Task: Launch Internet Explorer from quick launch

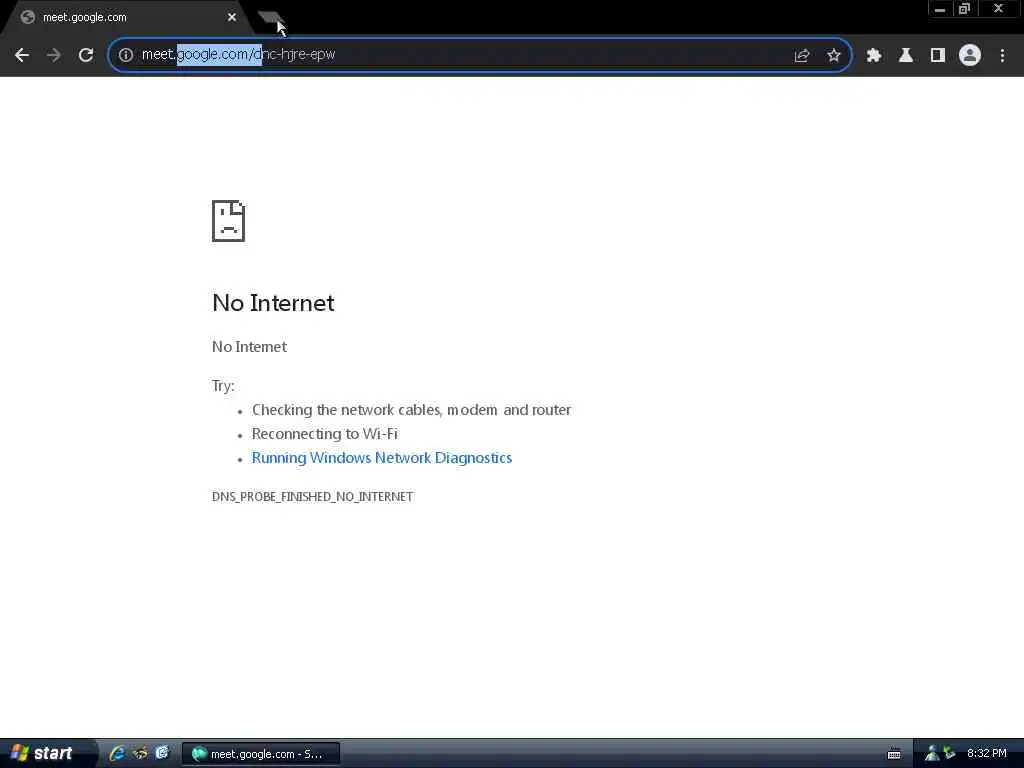Action: (118, 754)
